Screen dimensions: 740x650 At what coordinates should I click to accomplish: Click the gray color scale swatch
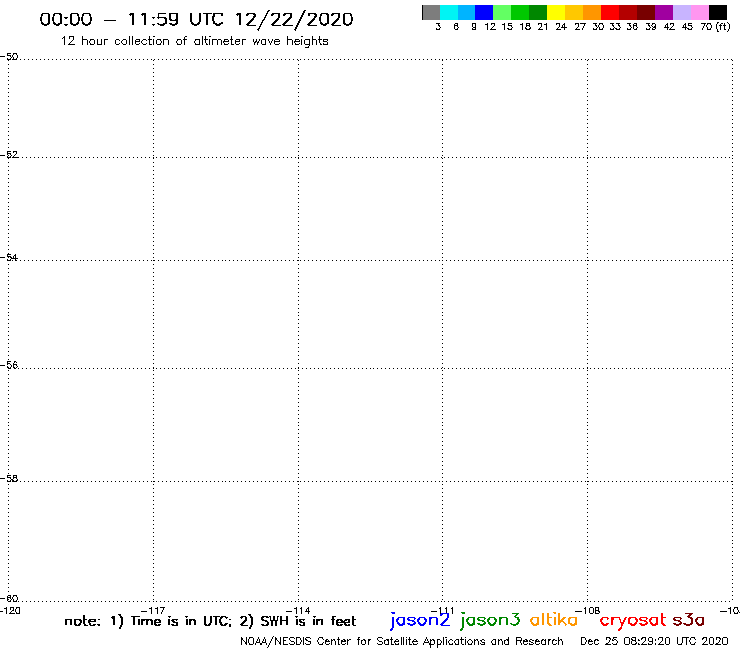[431, 12]
